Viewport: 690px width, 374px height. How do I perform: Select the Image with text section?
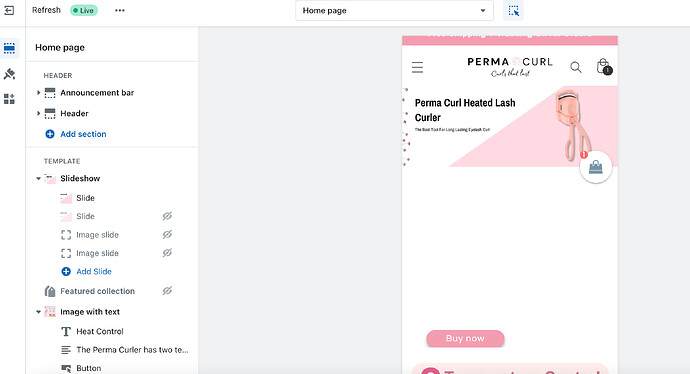click(90, 312)
